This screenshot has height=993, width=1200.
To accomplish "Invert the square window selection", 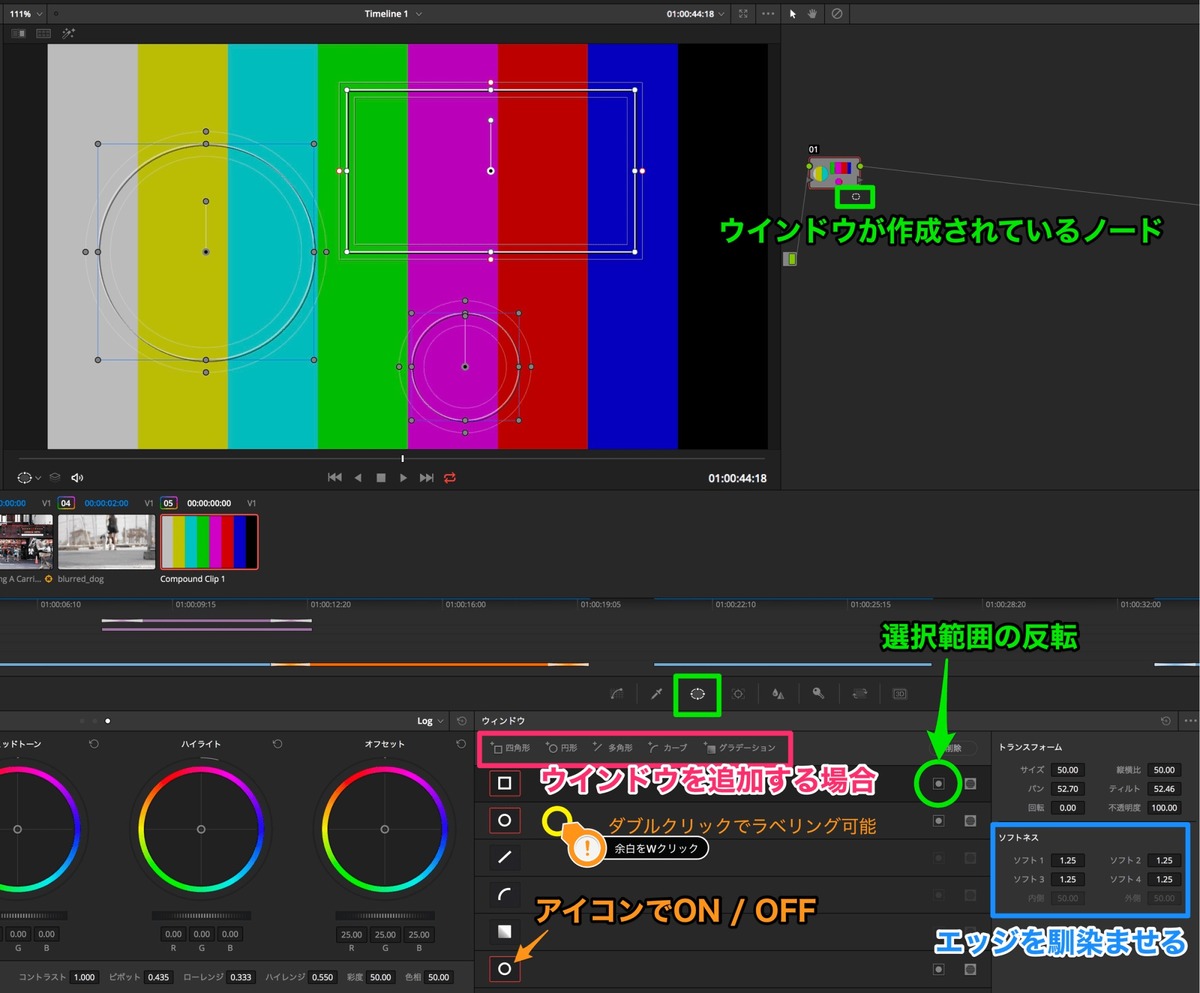I will click(938, 784).
